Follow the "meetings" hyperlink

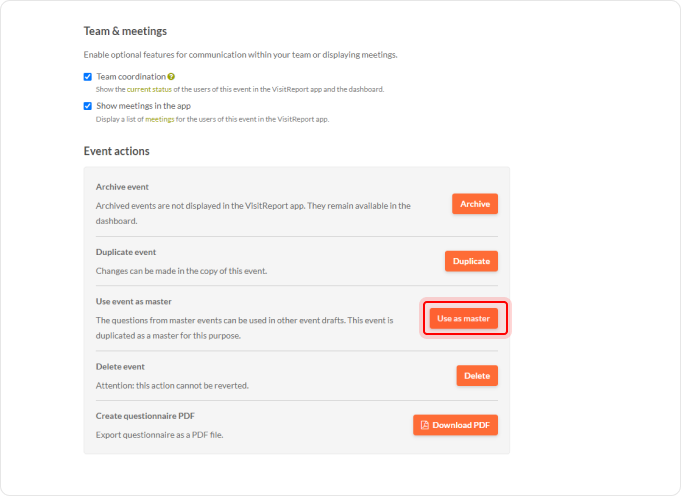pos(160,119)
